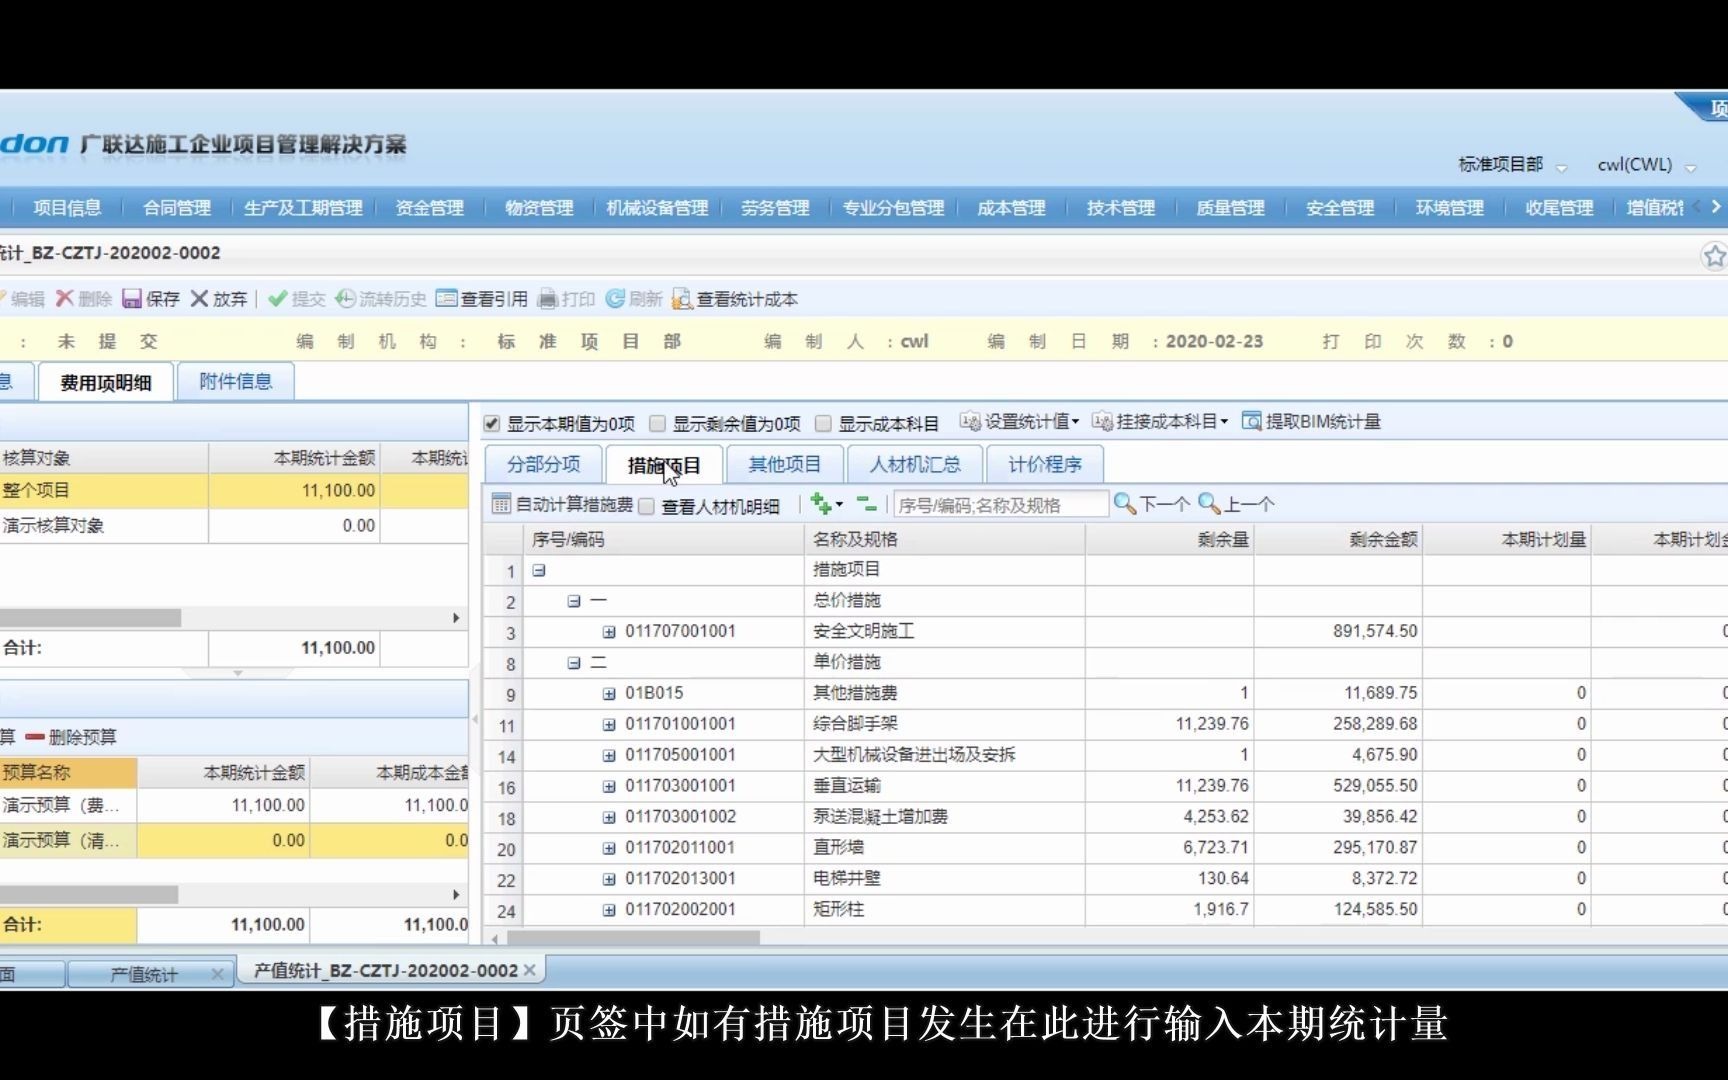Open the 成本管理 menu
The height and width of the screenshot is (1080, 1728).
(x=1010, y=208)
